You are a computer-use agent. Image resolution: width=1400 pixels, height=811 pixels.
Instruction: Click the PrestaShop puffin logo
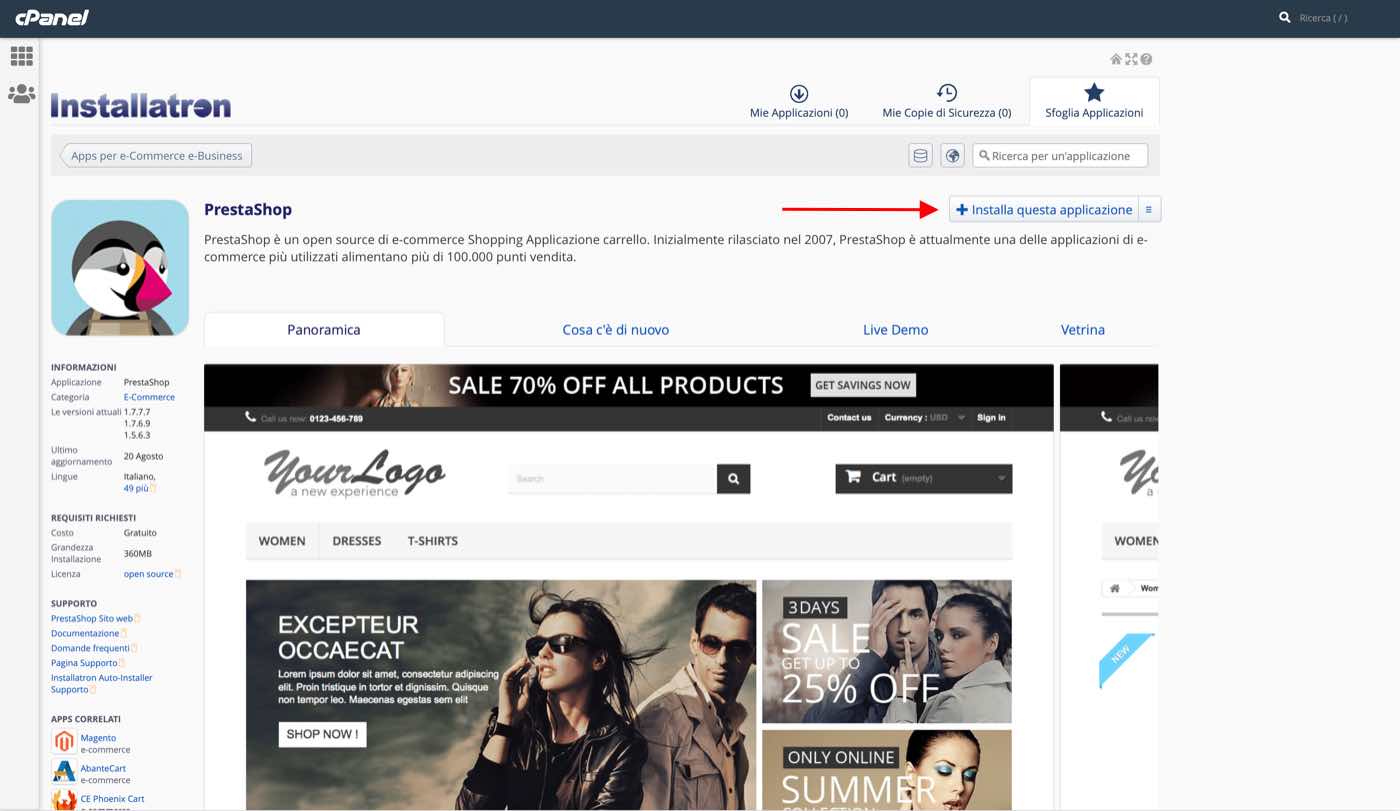coord(120,268)
